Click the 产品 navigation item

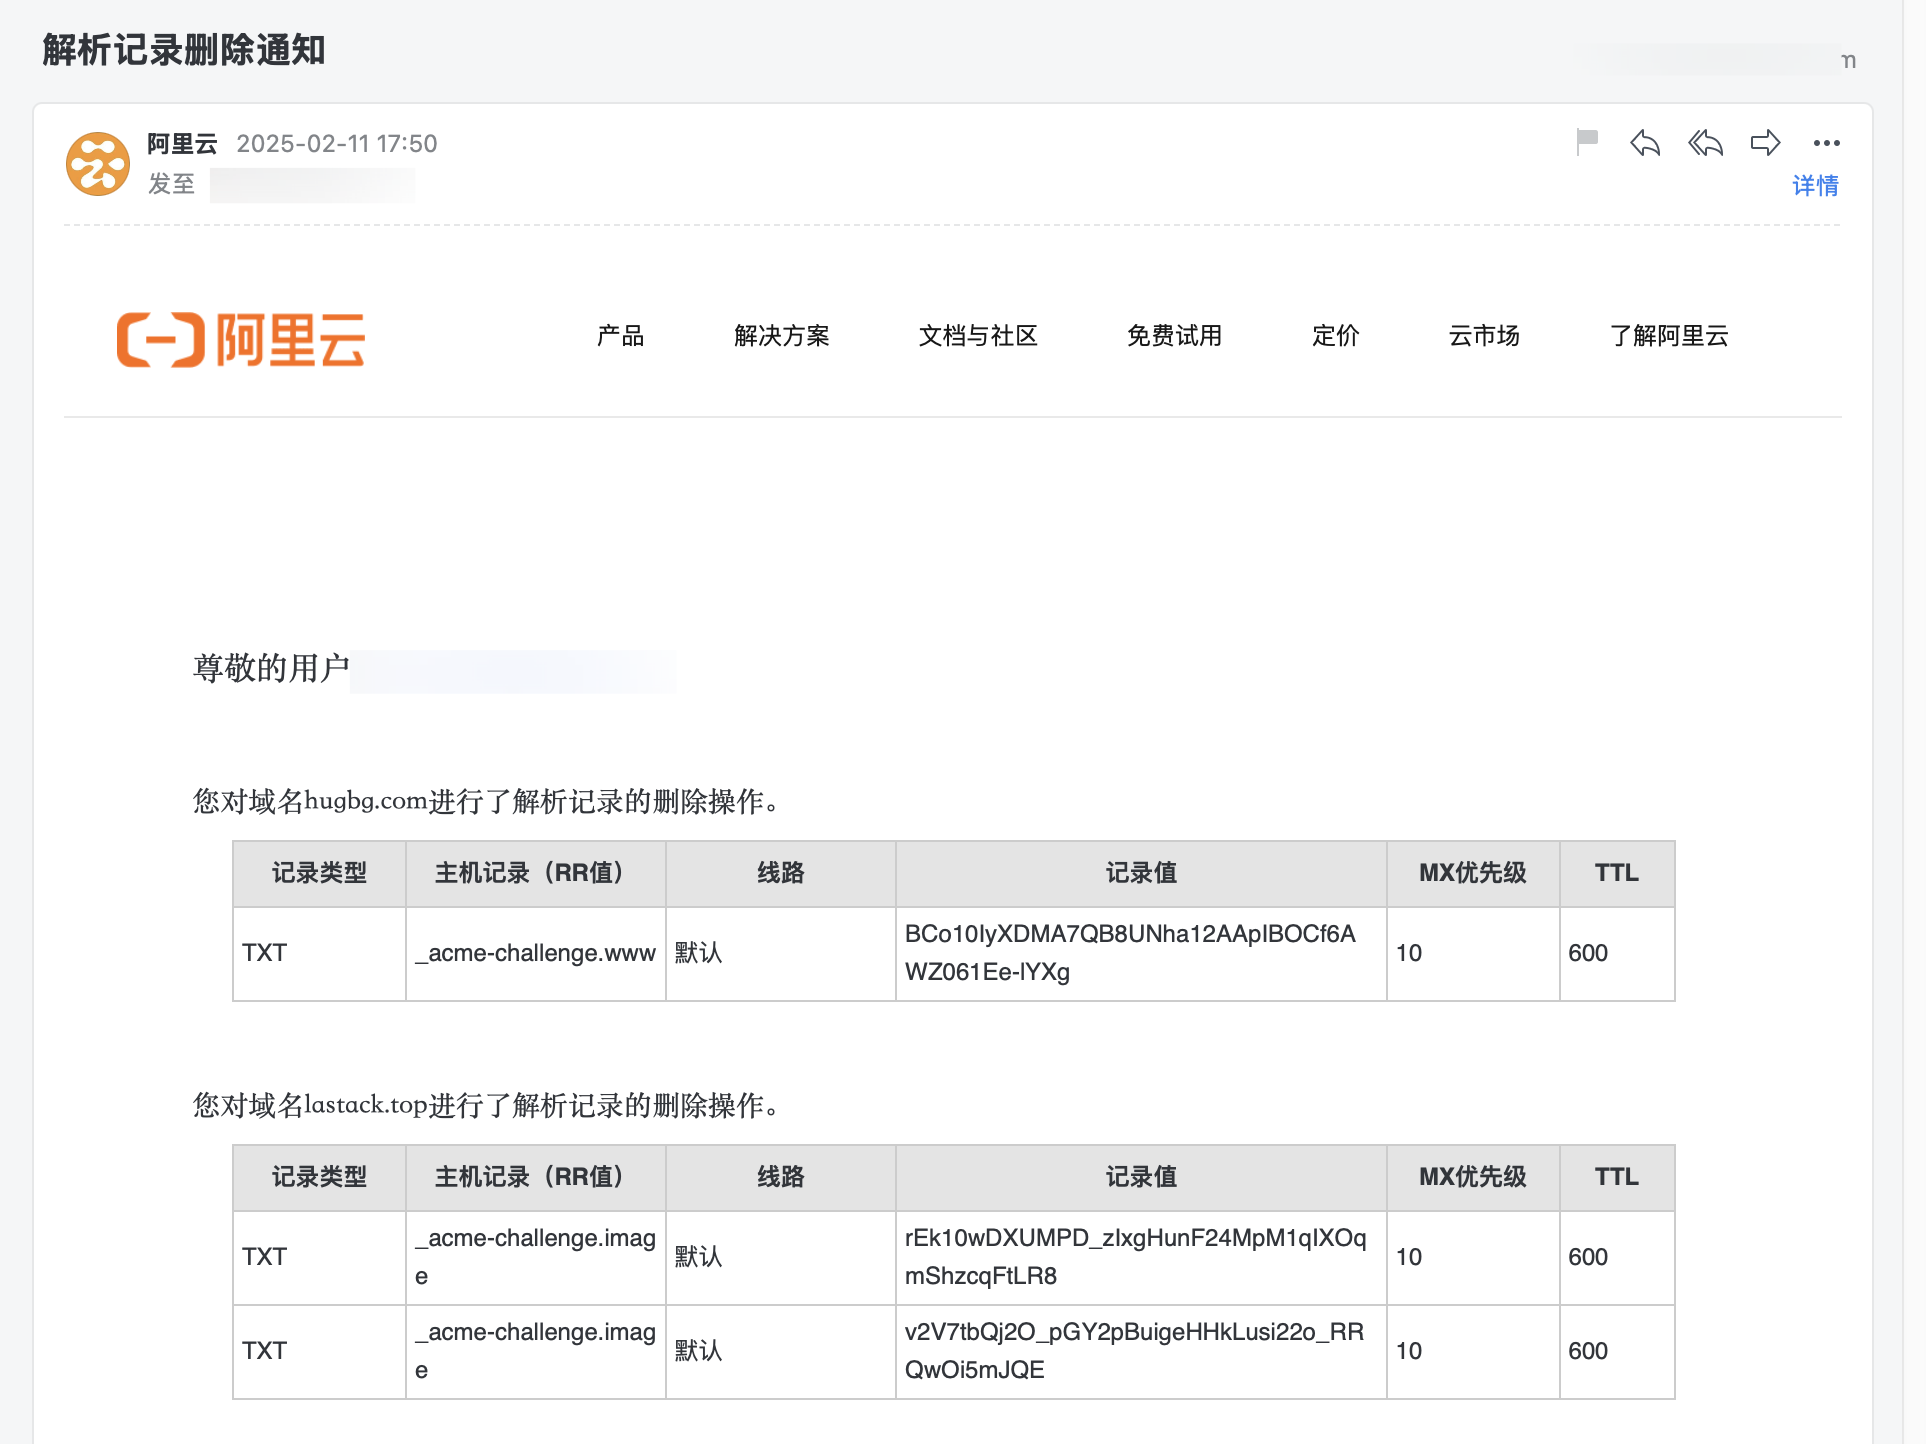pos(620,336)
